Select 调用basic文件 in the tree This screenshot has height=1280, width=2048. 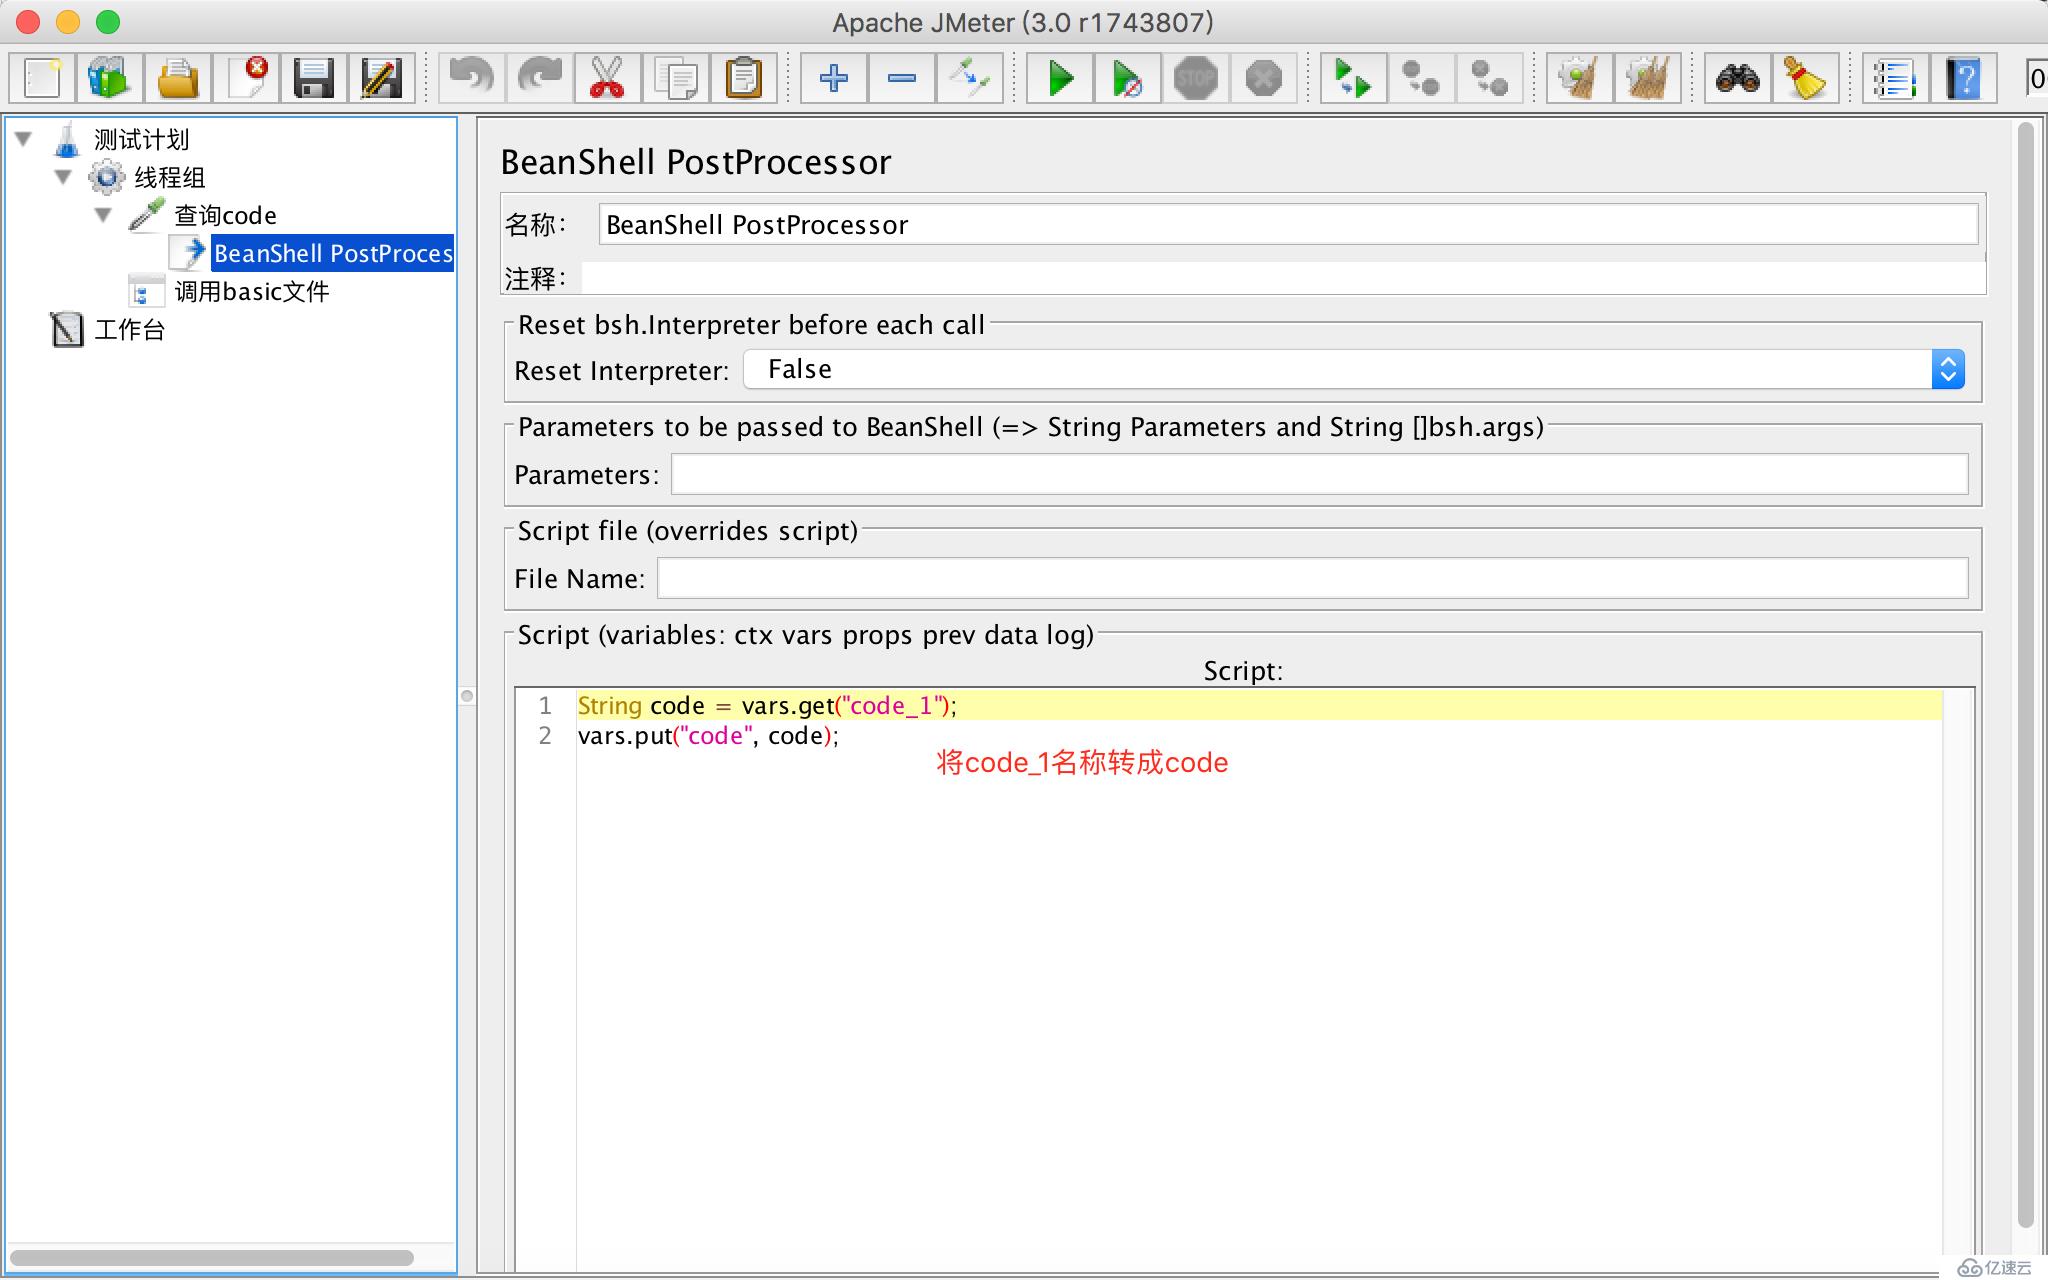(251, 292)
